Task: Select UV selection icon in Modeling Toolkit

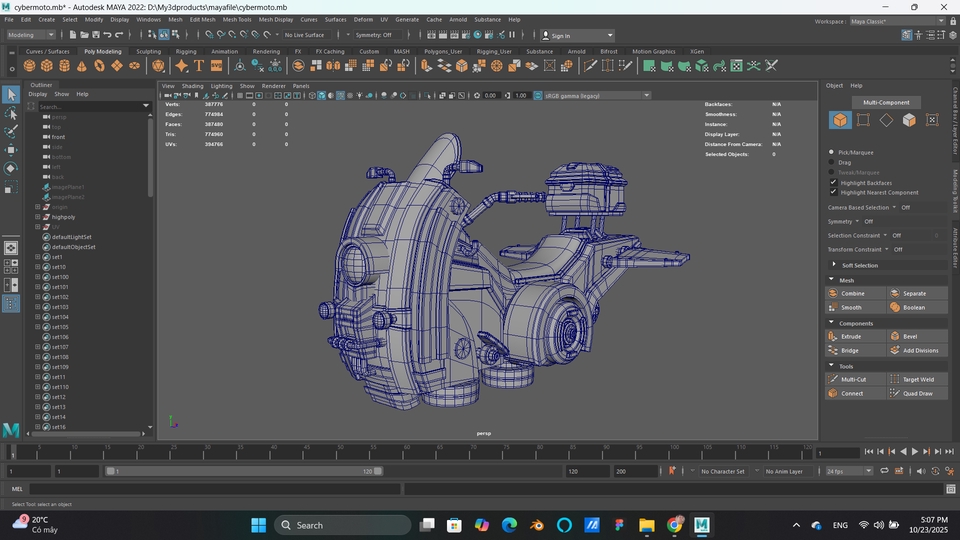Action: click(x=932, y=120)
